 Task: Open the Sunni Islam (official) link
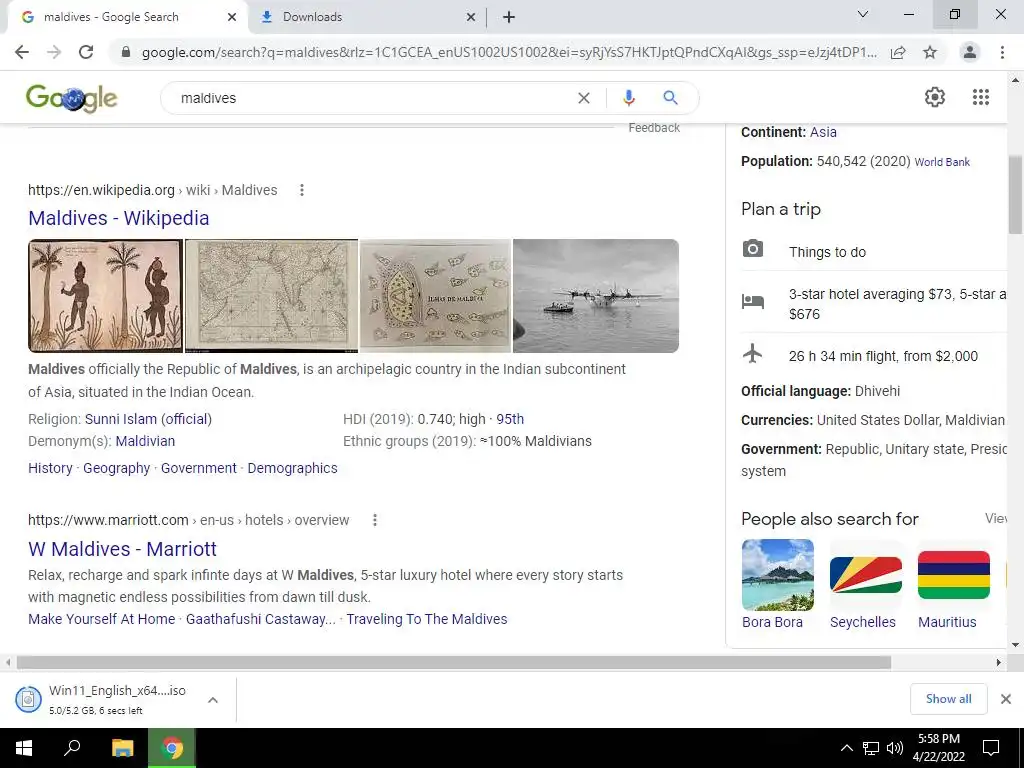click(x=148, y=419)
